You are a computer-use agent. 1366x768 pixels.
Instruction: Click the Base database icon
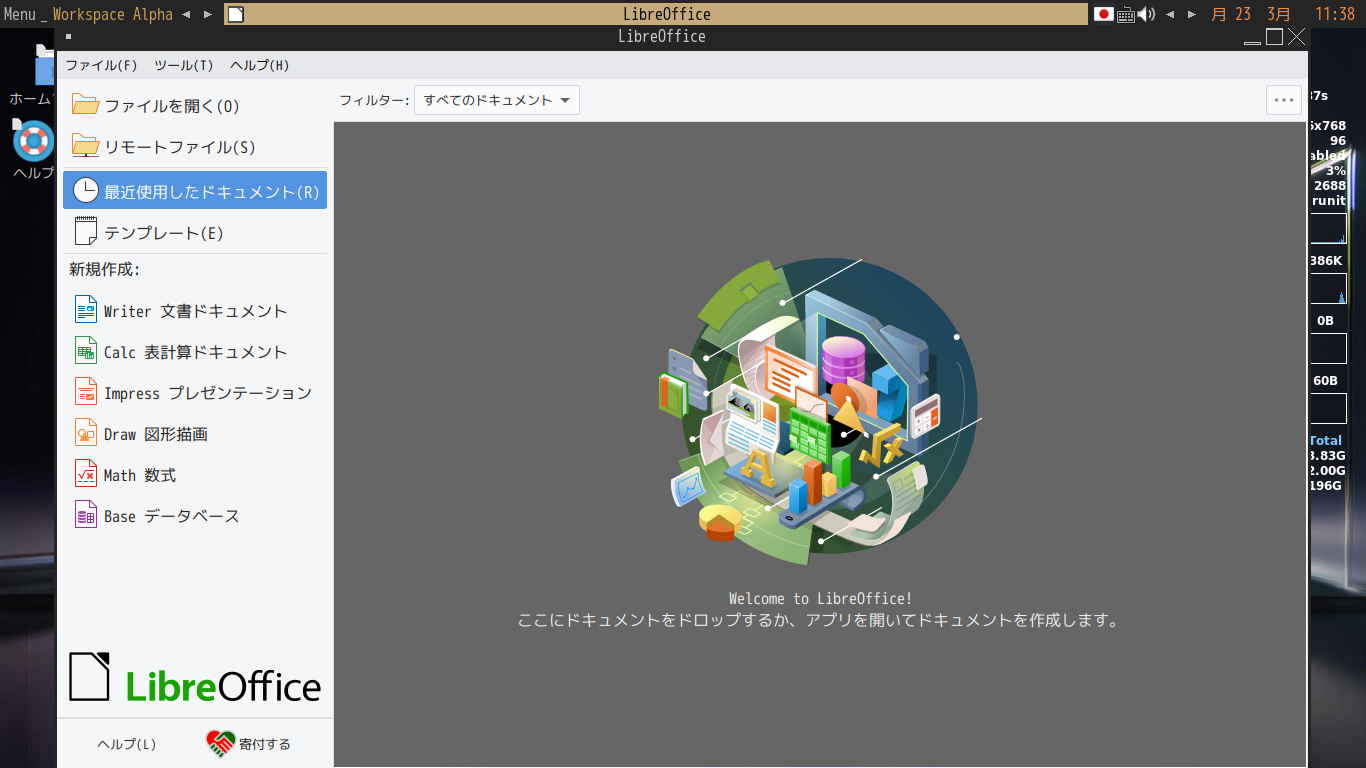coord(86,516)
